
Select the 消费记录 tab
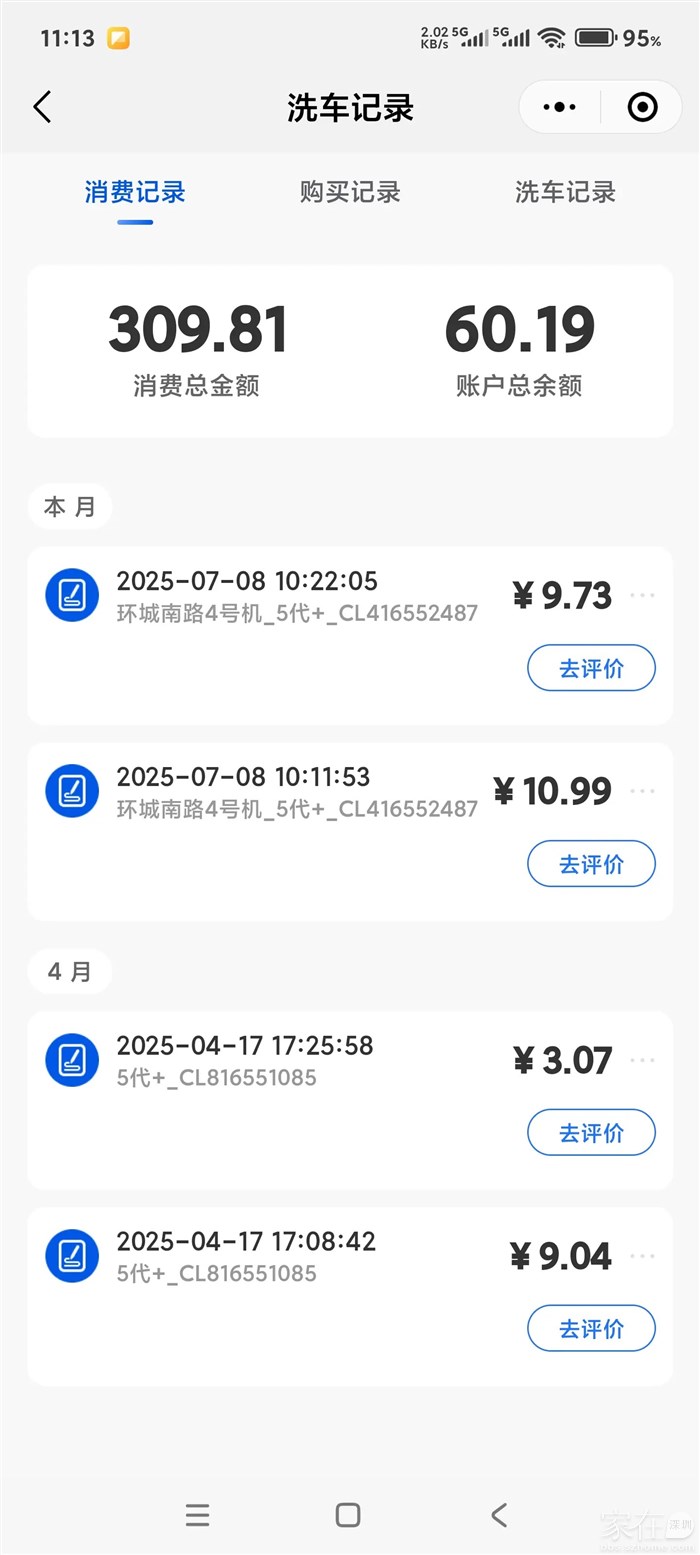pos(135,192)
